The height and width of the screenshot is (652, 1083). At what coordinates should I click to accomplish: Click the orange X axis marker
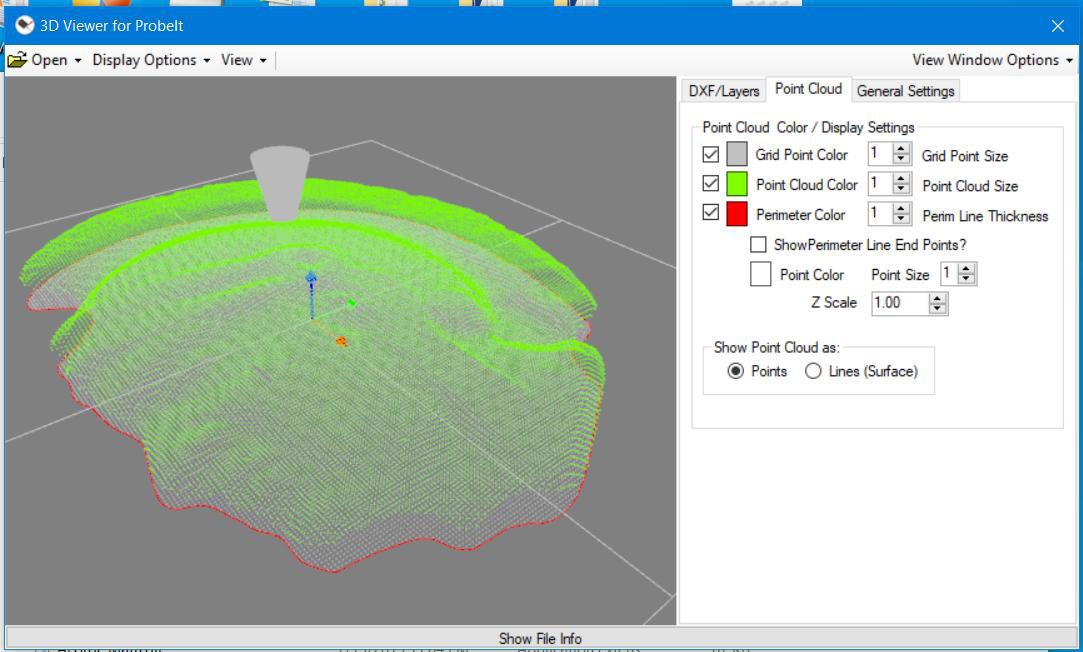341,341
